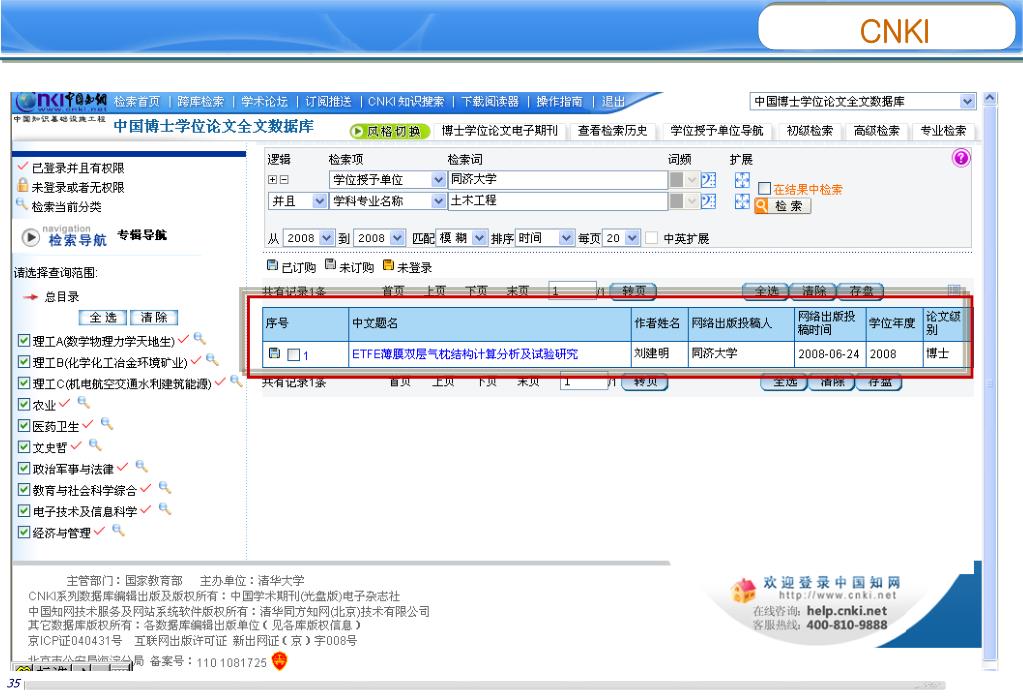The width and height of the screenshot is (1023, 696).
Task: Click the purple help question-mark icon
Action: [x=961, y=158]
